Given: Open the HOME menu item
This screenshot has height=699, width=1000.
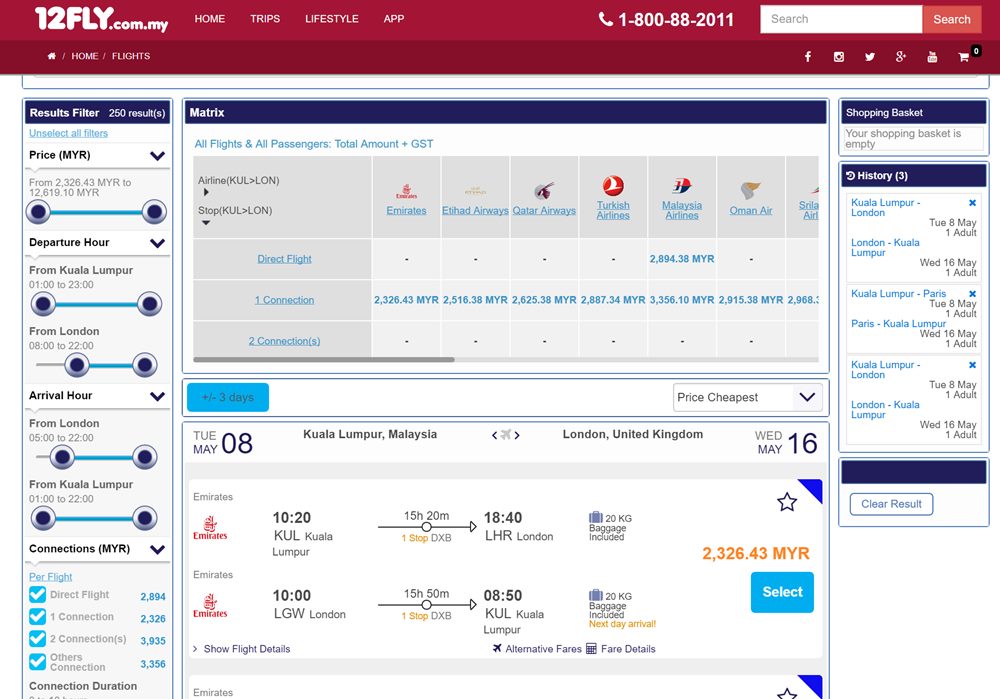Looking at the screenshot, I should tap(210, 19).
